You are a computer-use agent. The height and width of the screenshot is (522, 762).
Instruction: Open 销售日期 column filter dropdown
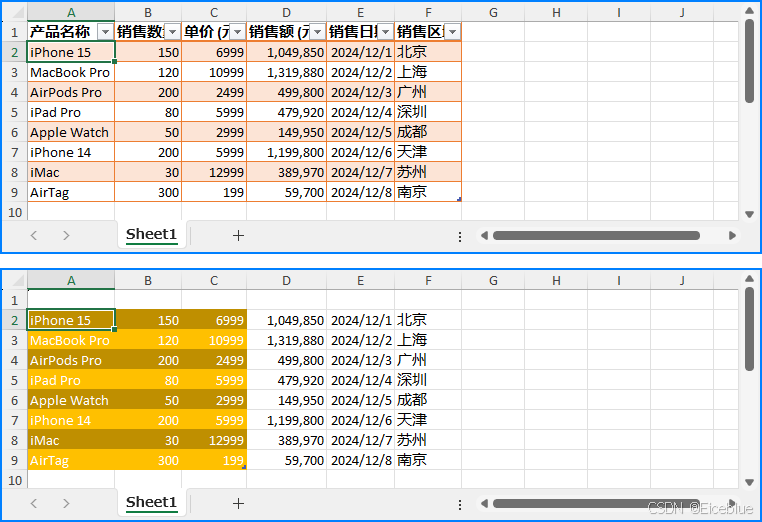(x=385, y=32)
